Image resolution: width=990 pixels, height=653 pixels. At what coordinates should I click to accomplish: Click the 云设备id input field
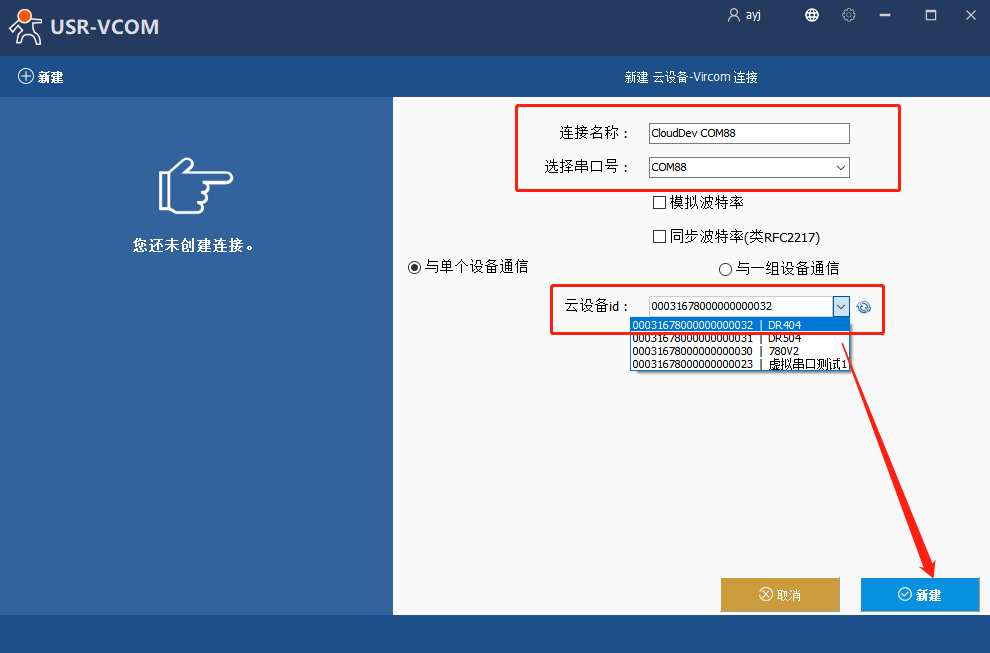[741, 306]
